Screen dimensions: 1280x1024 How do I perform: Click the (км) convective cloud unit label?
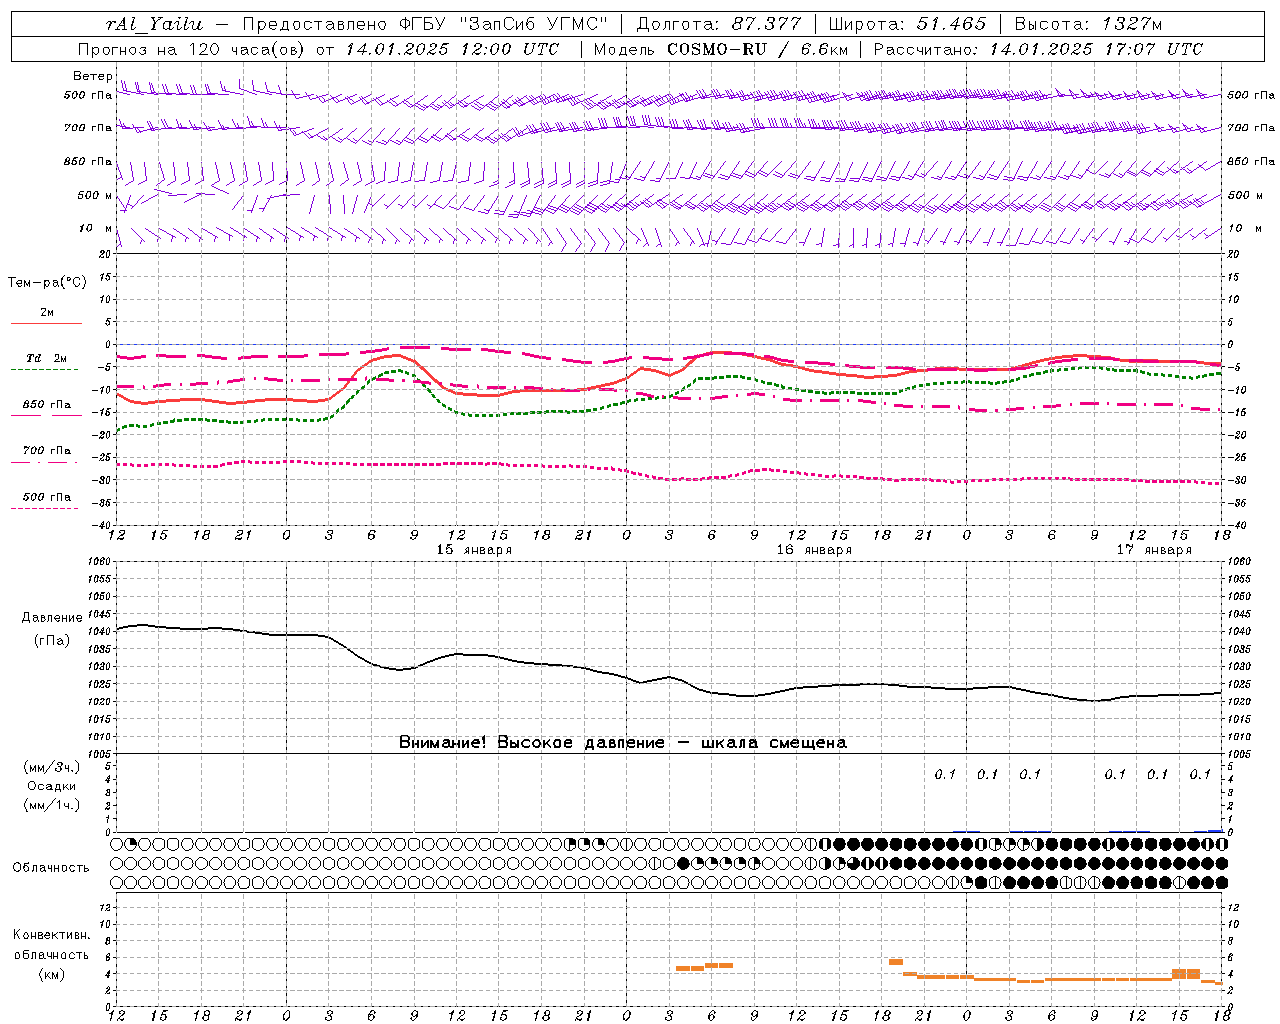52,974
